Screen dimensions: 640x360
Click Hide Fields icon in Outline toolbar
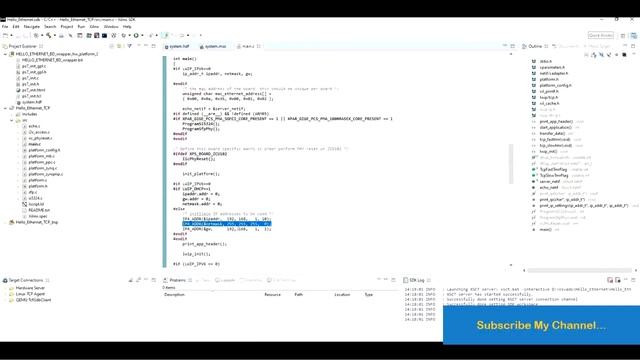[601, 55]
